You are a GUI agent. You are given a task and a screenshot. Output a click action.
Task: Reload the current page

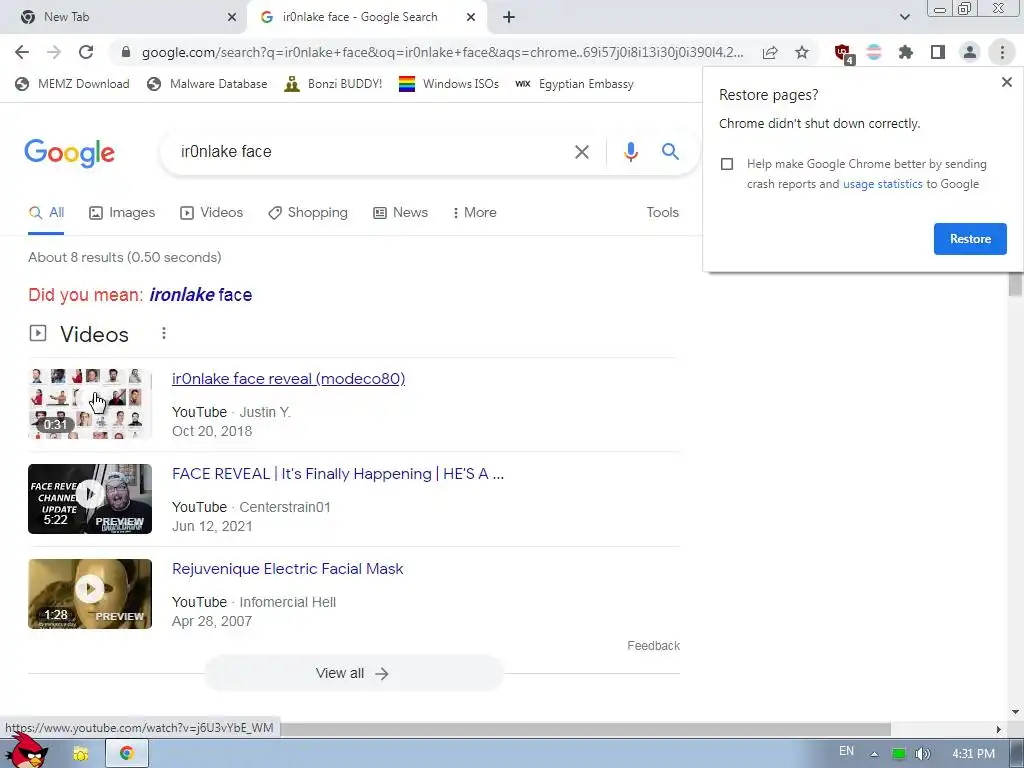tap(86, 52)
